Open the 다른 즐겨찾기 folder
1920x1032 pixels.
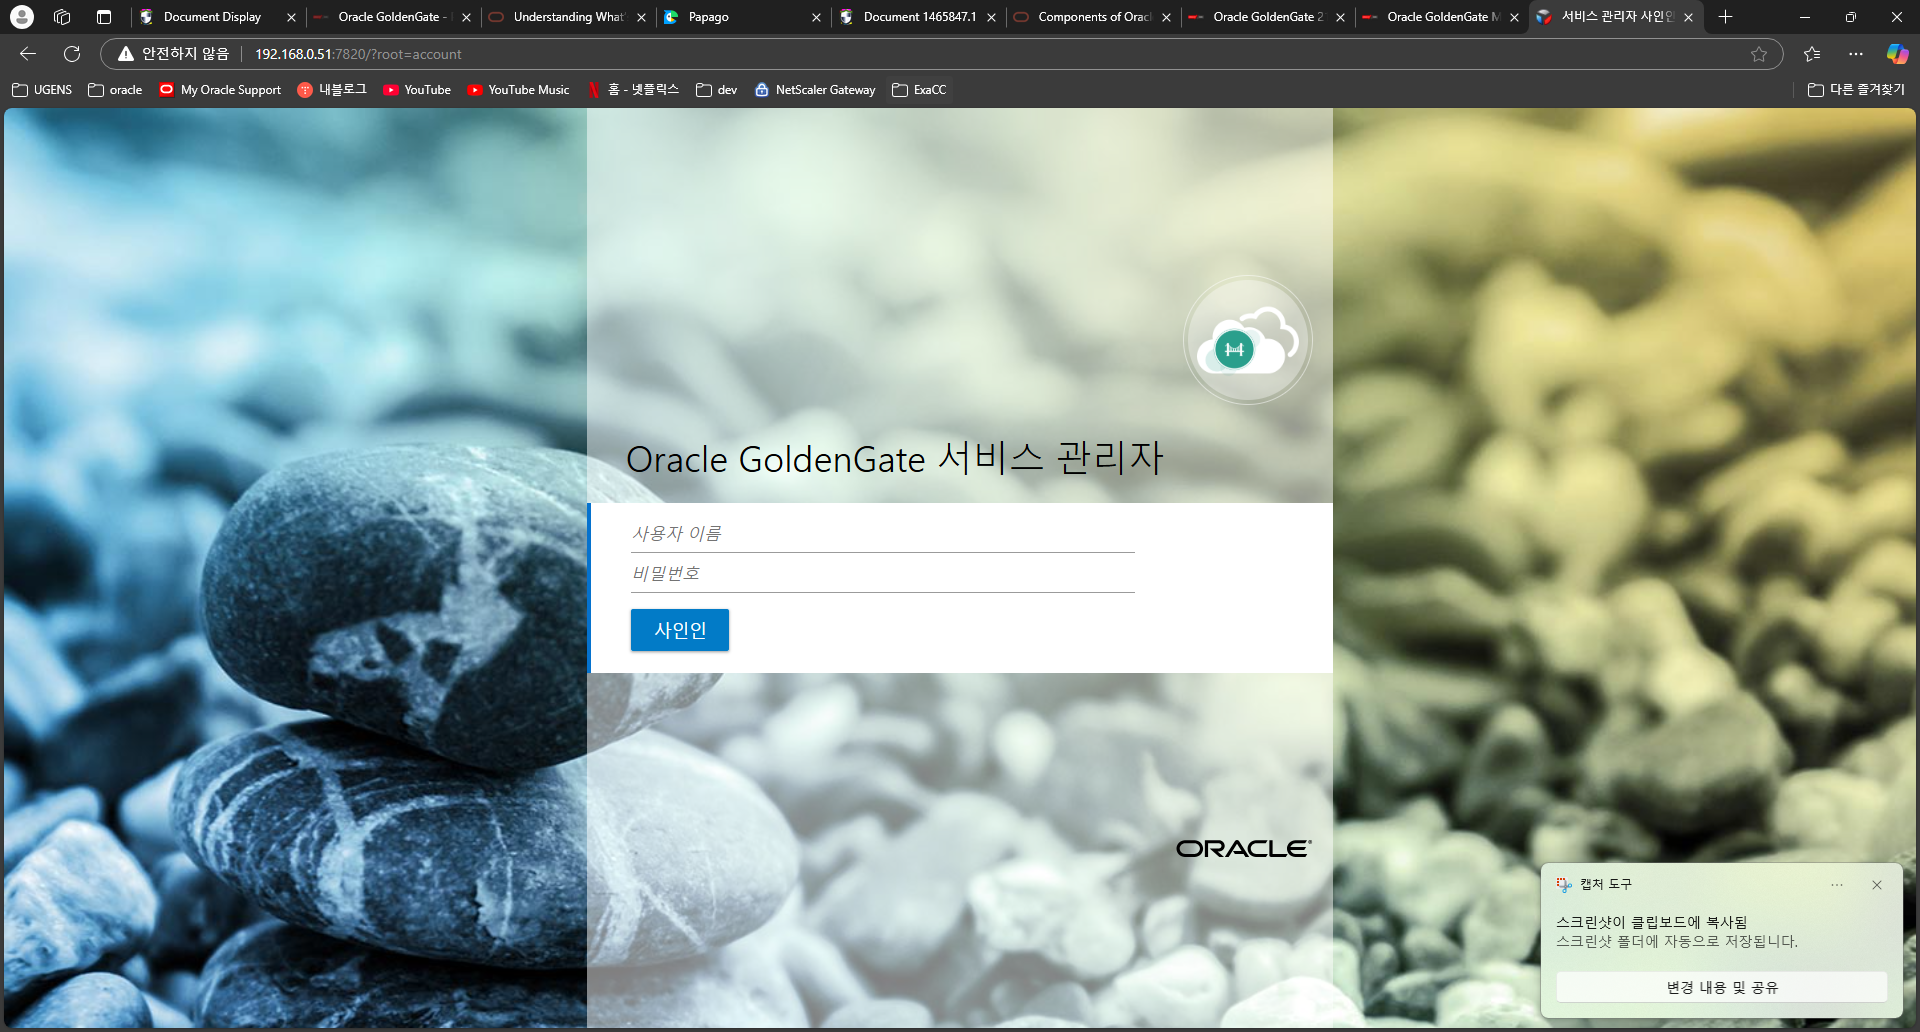(1856, 90)
